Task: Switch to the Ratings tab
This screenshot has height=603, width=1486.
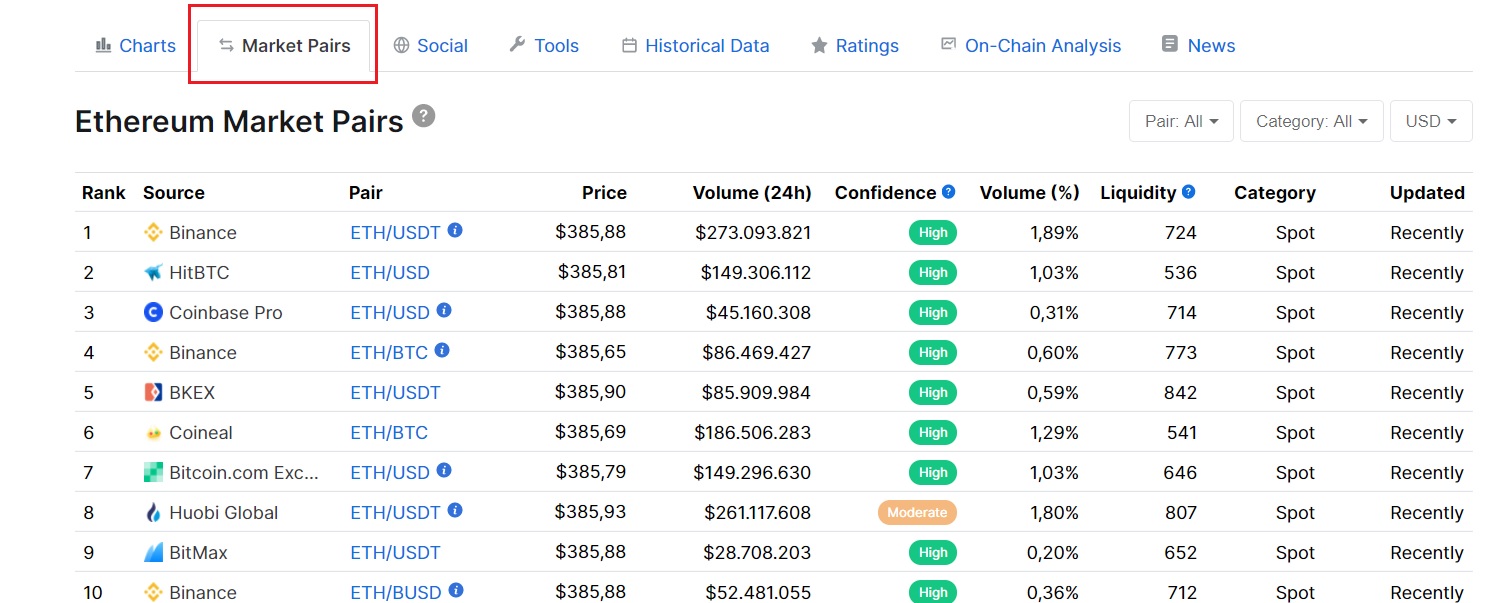Action: click(855, 46)
